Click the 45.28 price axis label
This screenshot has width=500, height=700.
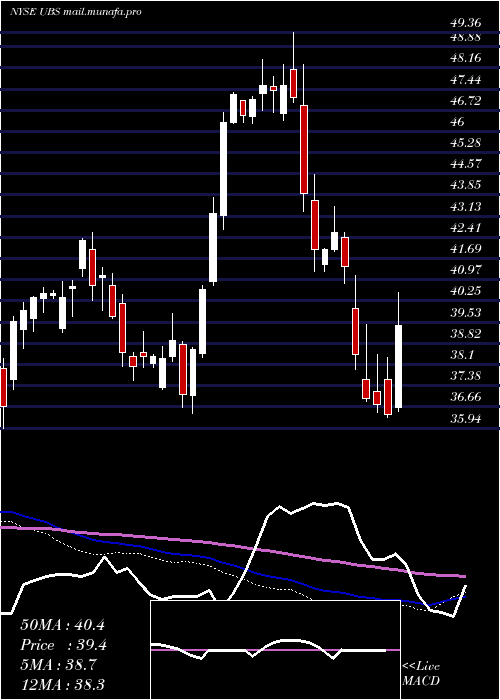[x=466, y=143]
